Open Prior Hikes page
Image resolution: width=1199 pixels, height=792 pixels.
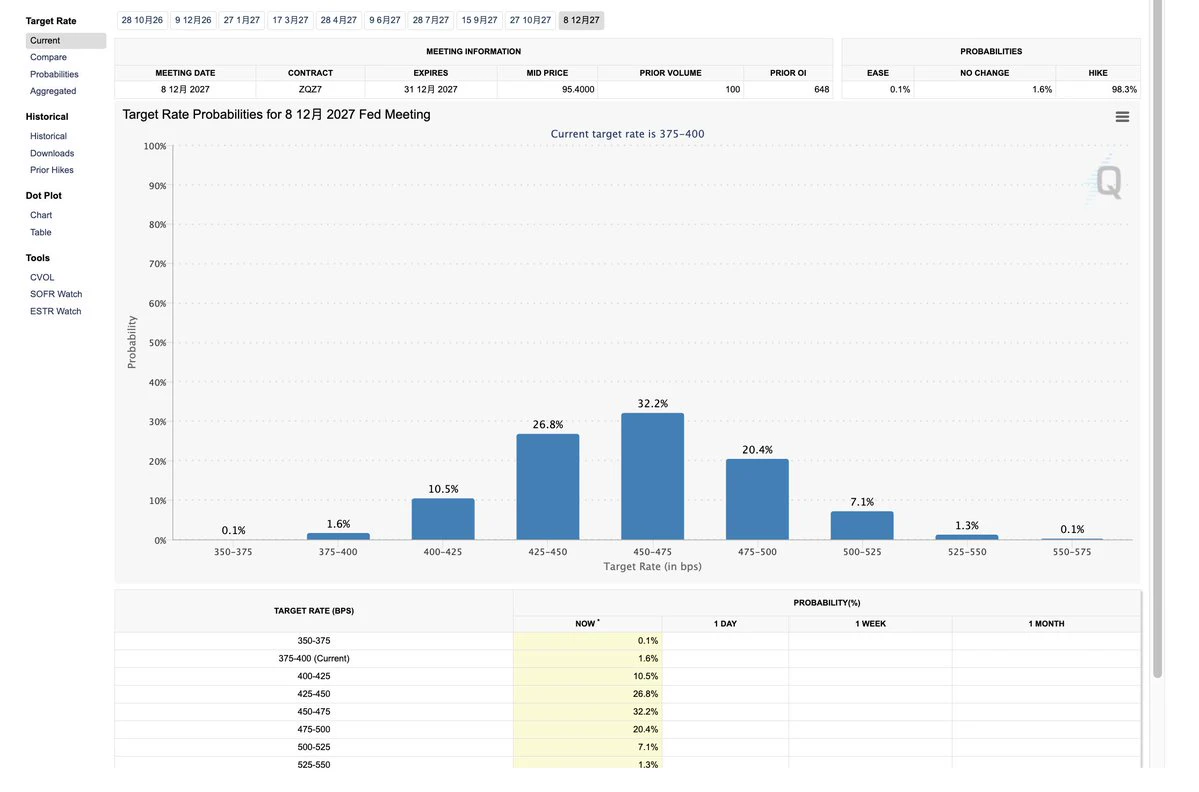click(x=52, y=170)
